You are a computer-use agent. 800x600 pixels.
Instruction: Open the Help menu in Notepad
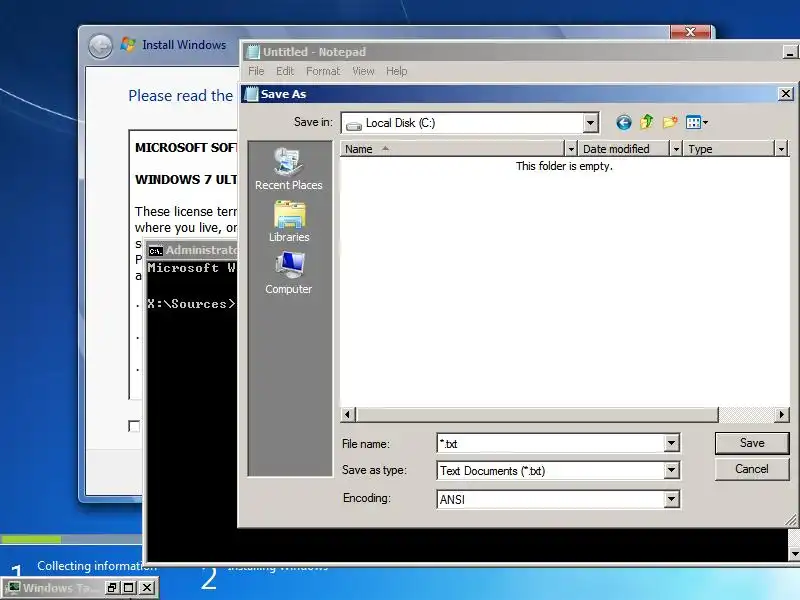[396, 71]
